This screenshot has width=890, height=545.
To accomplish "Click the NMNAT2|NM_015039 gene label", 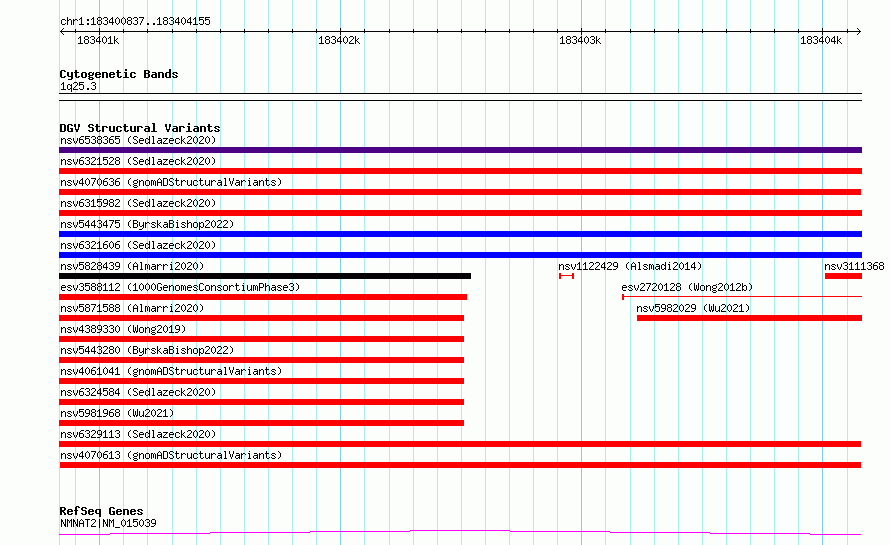I will tap(108, 523).
